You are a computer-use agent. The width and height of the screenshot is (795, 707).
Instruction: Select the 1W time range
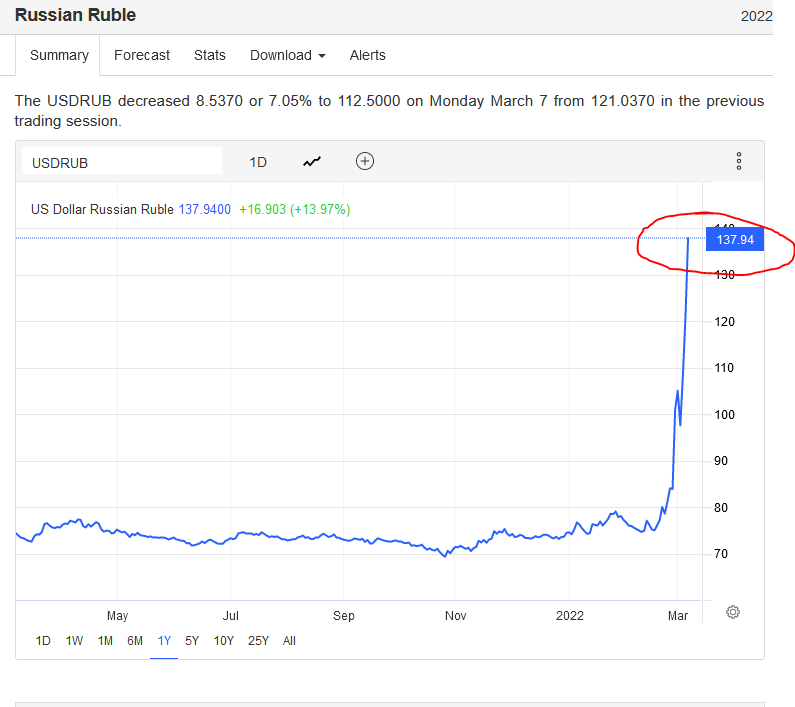click(74, 641)
